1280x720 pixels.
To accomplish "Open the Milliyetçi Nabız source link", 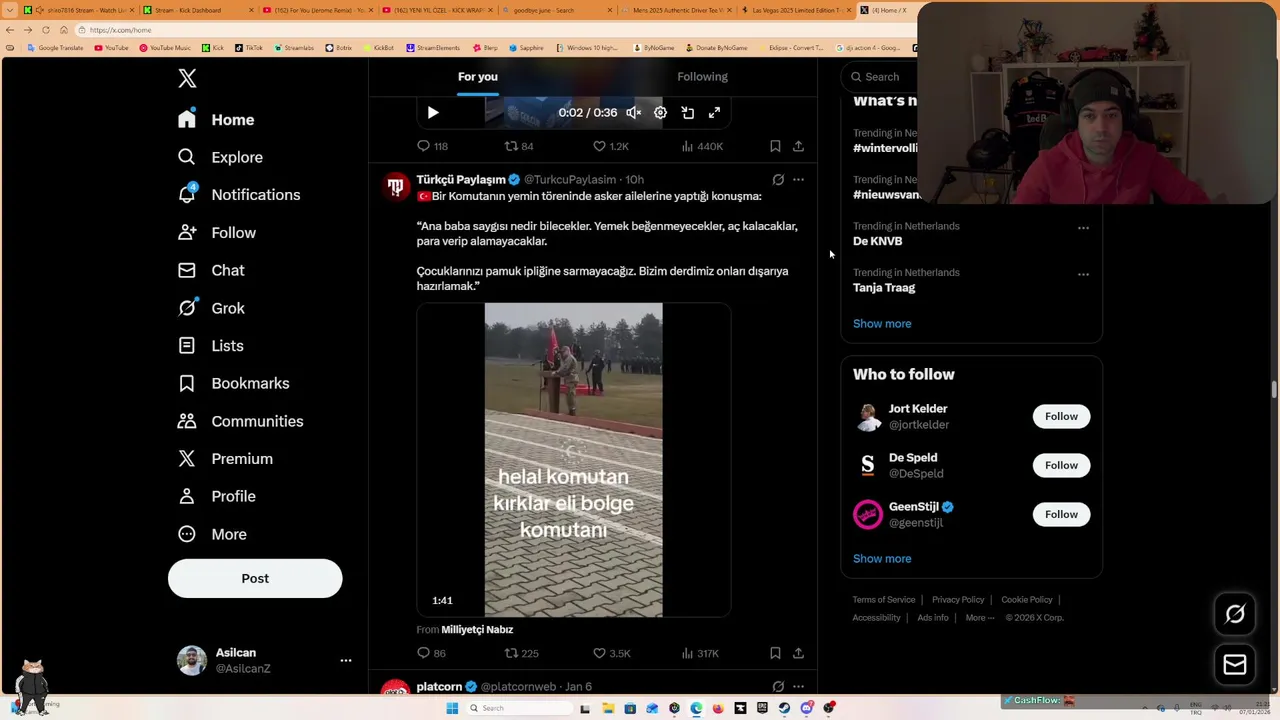I will click(x=477, y=630).
